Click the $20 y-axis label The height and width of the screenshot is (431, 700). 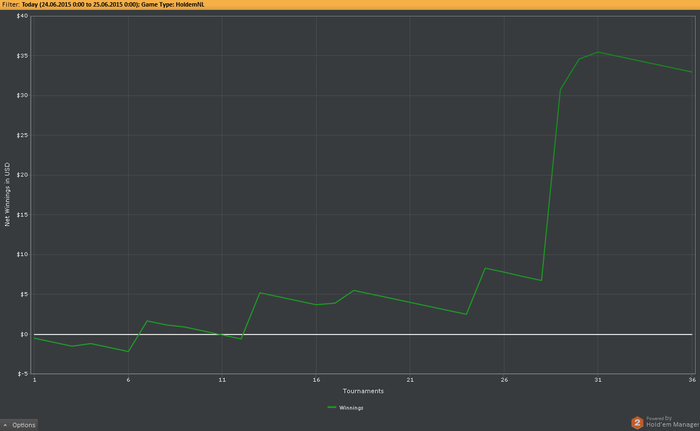tap(22, 175)
